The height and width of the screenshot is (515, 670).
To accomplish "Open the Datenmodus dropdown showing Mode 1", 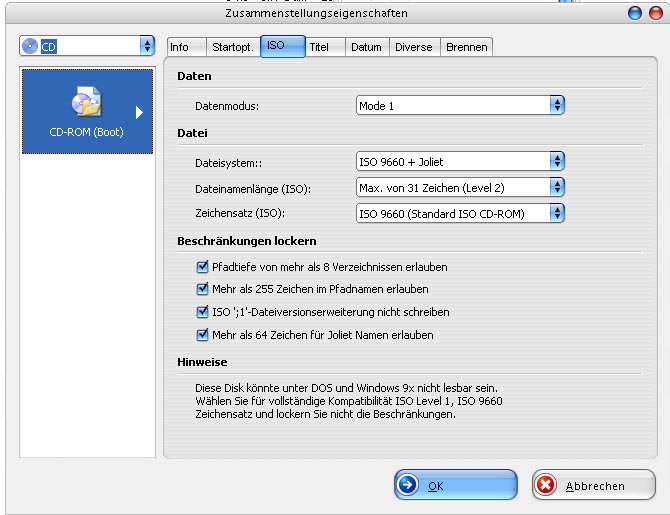I will [460, 105].
